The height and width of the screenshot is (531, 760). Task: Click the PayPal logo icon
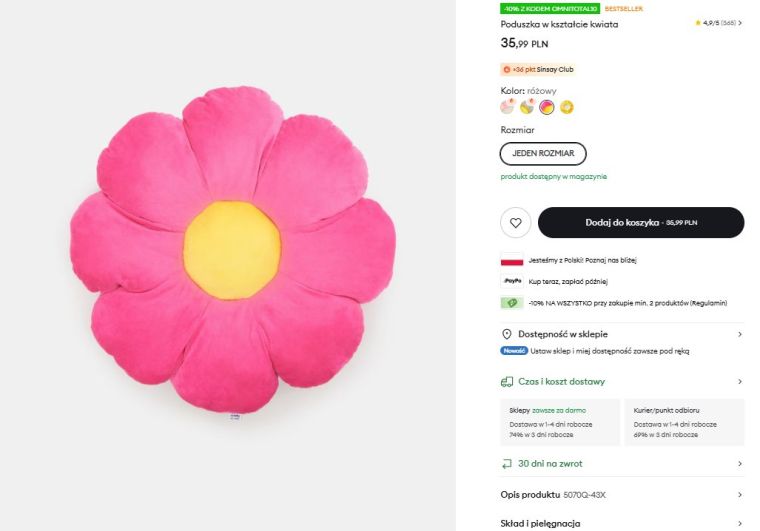(512, 281)
